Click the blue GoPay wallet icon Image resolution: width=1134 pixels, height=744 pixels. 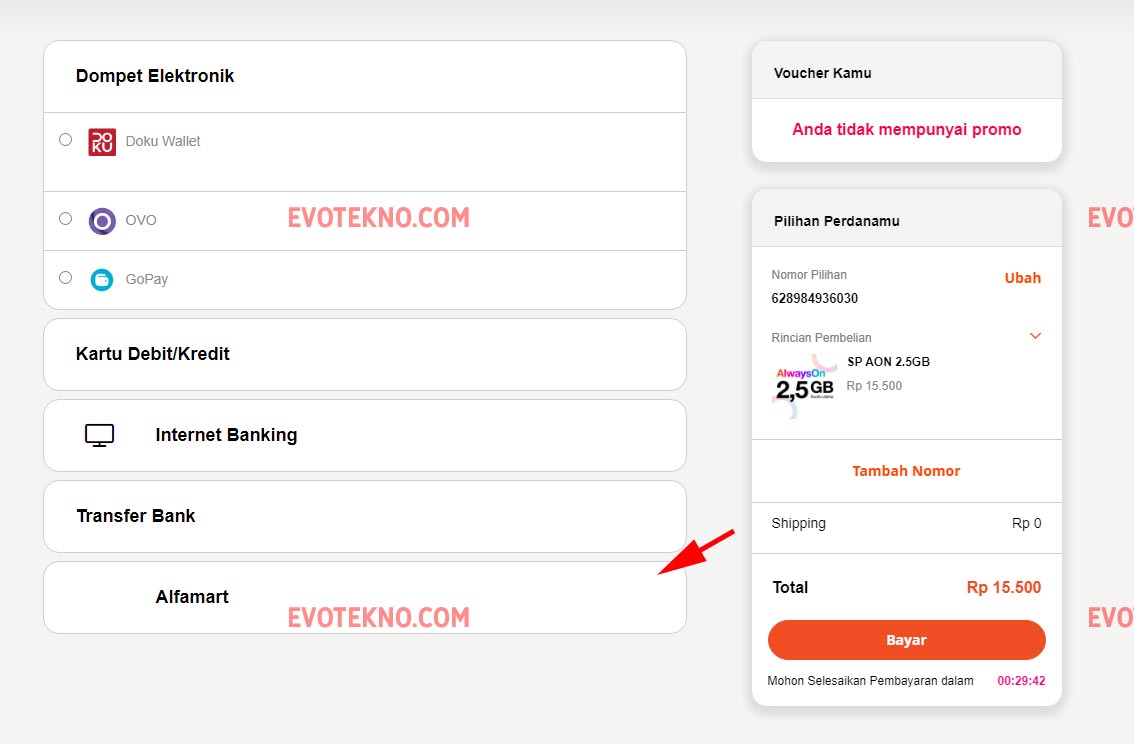click(x=102, y=280)
